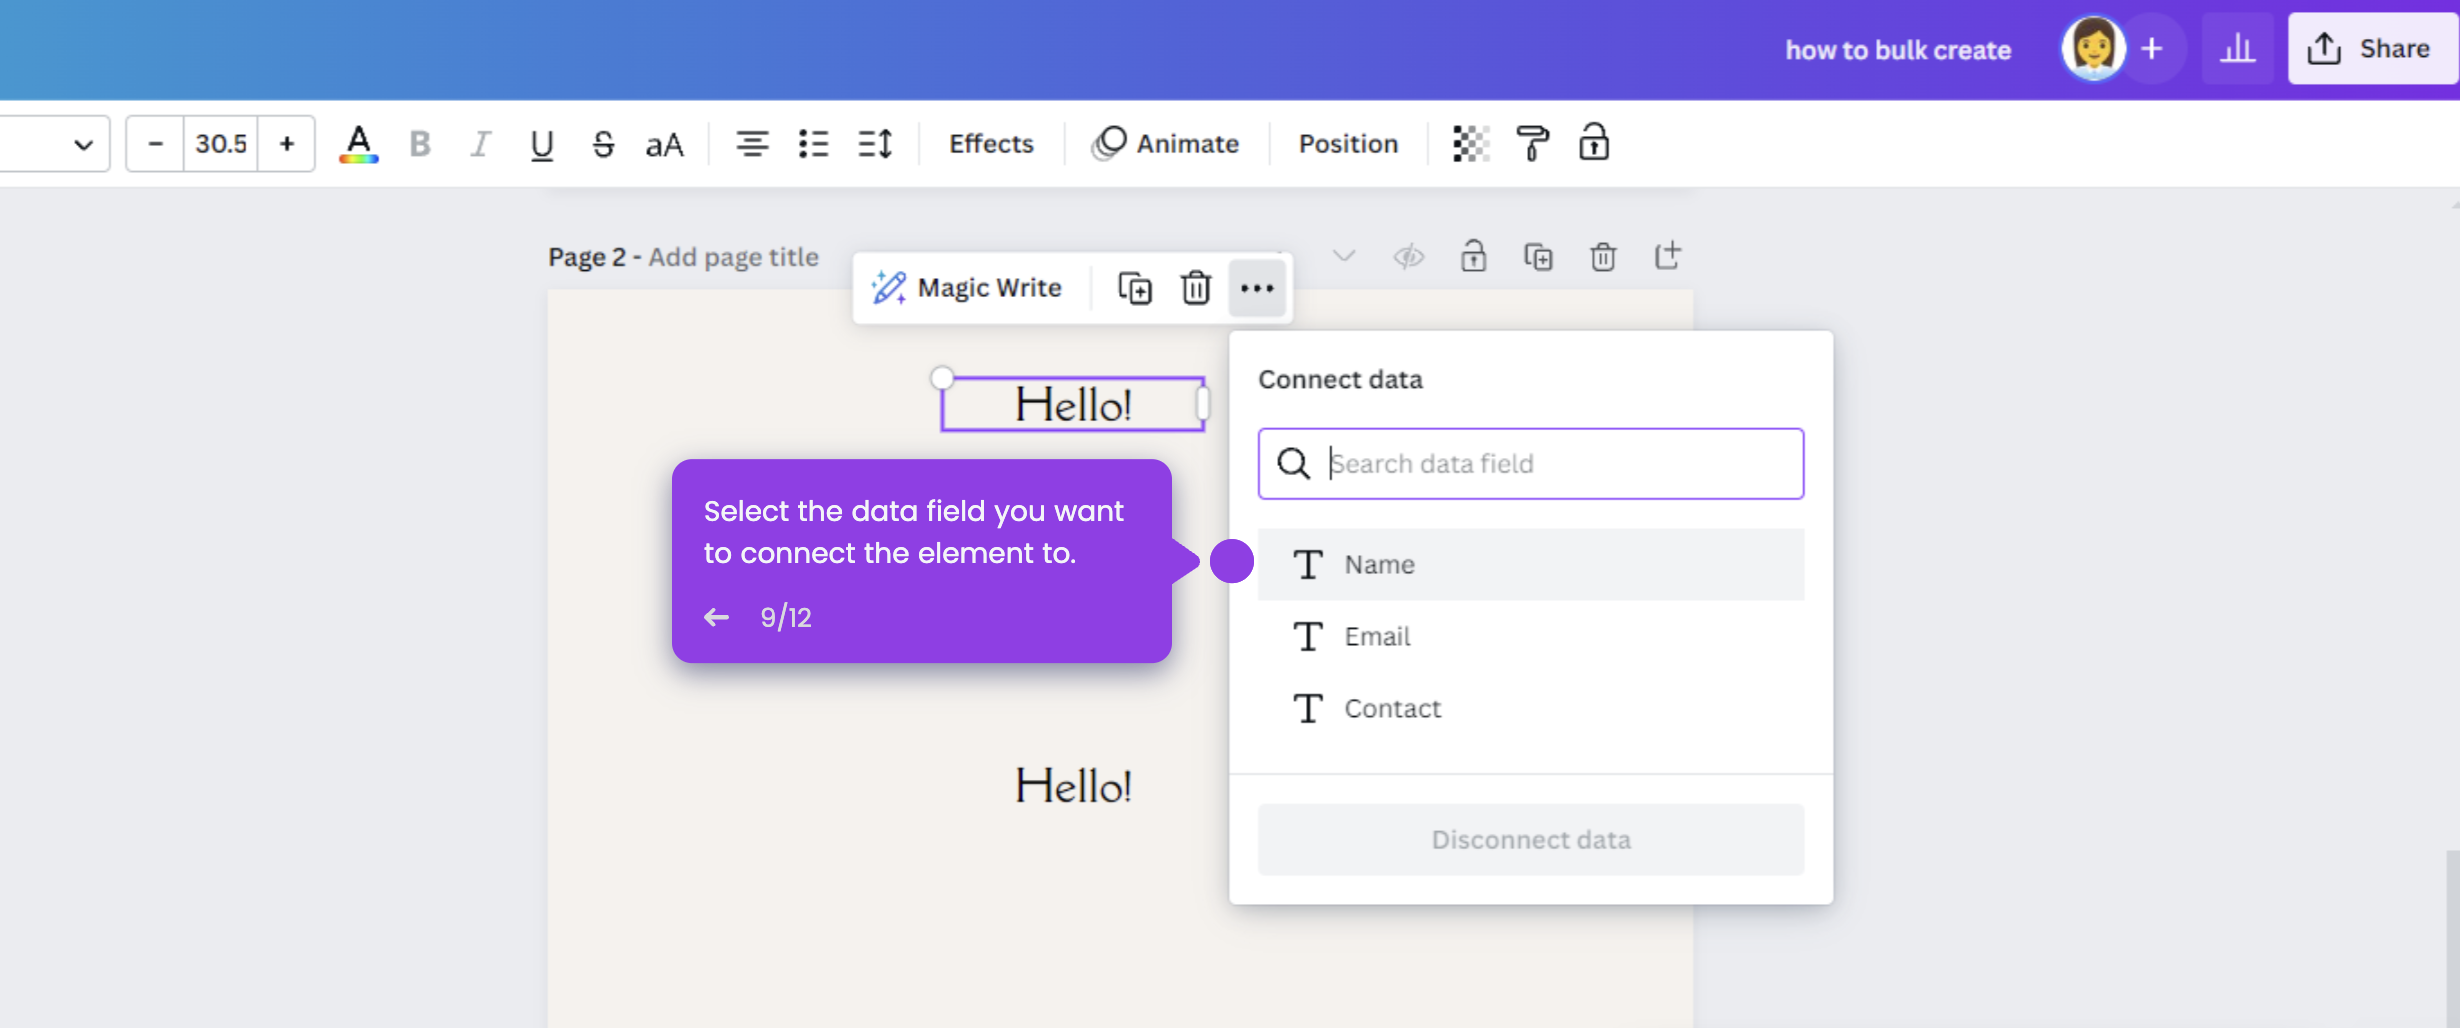Duplicate the Hello! text element
2460x1028 pixels.
[1134, 288]
